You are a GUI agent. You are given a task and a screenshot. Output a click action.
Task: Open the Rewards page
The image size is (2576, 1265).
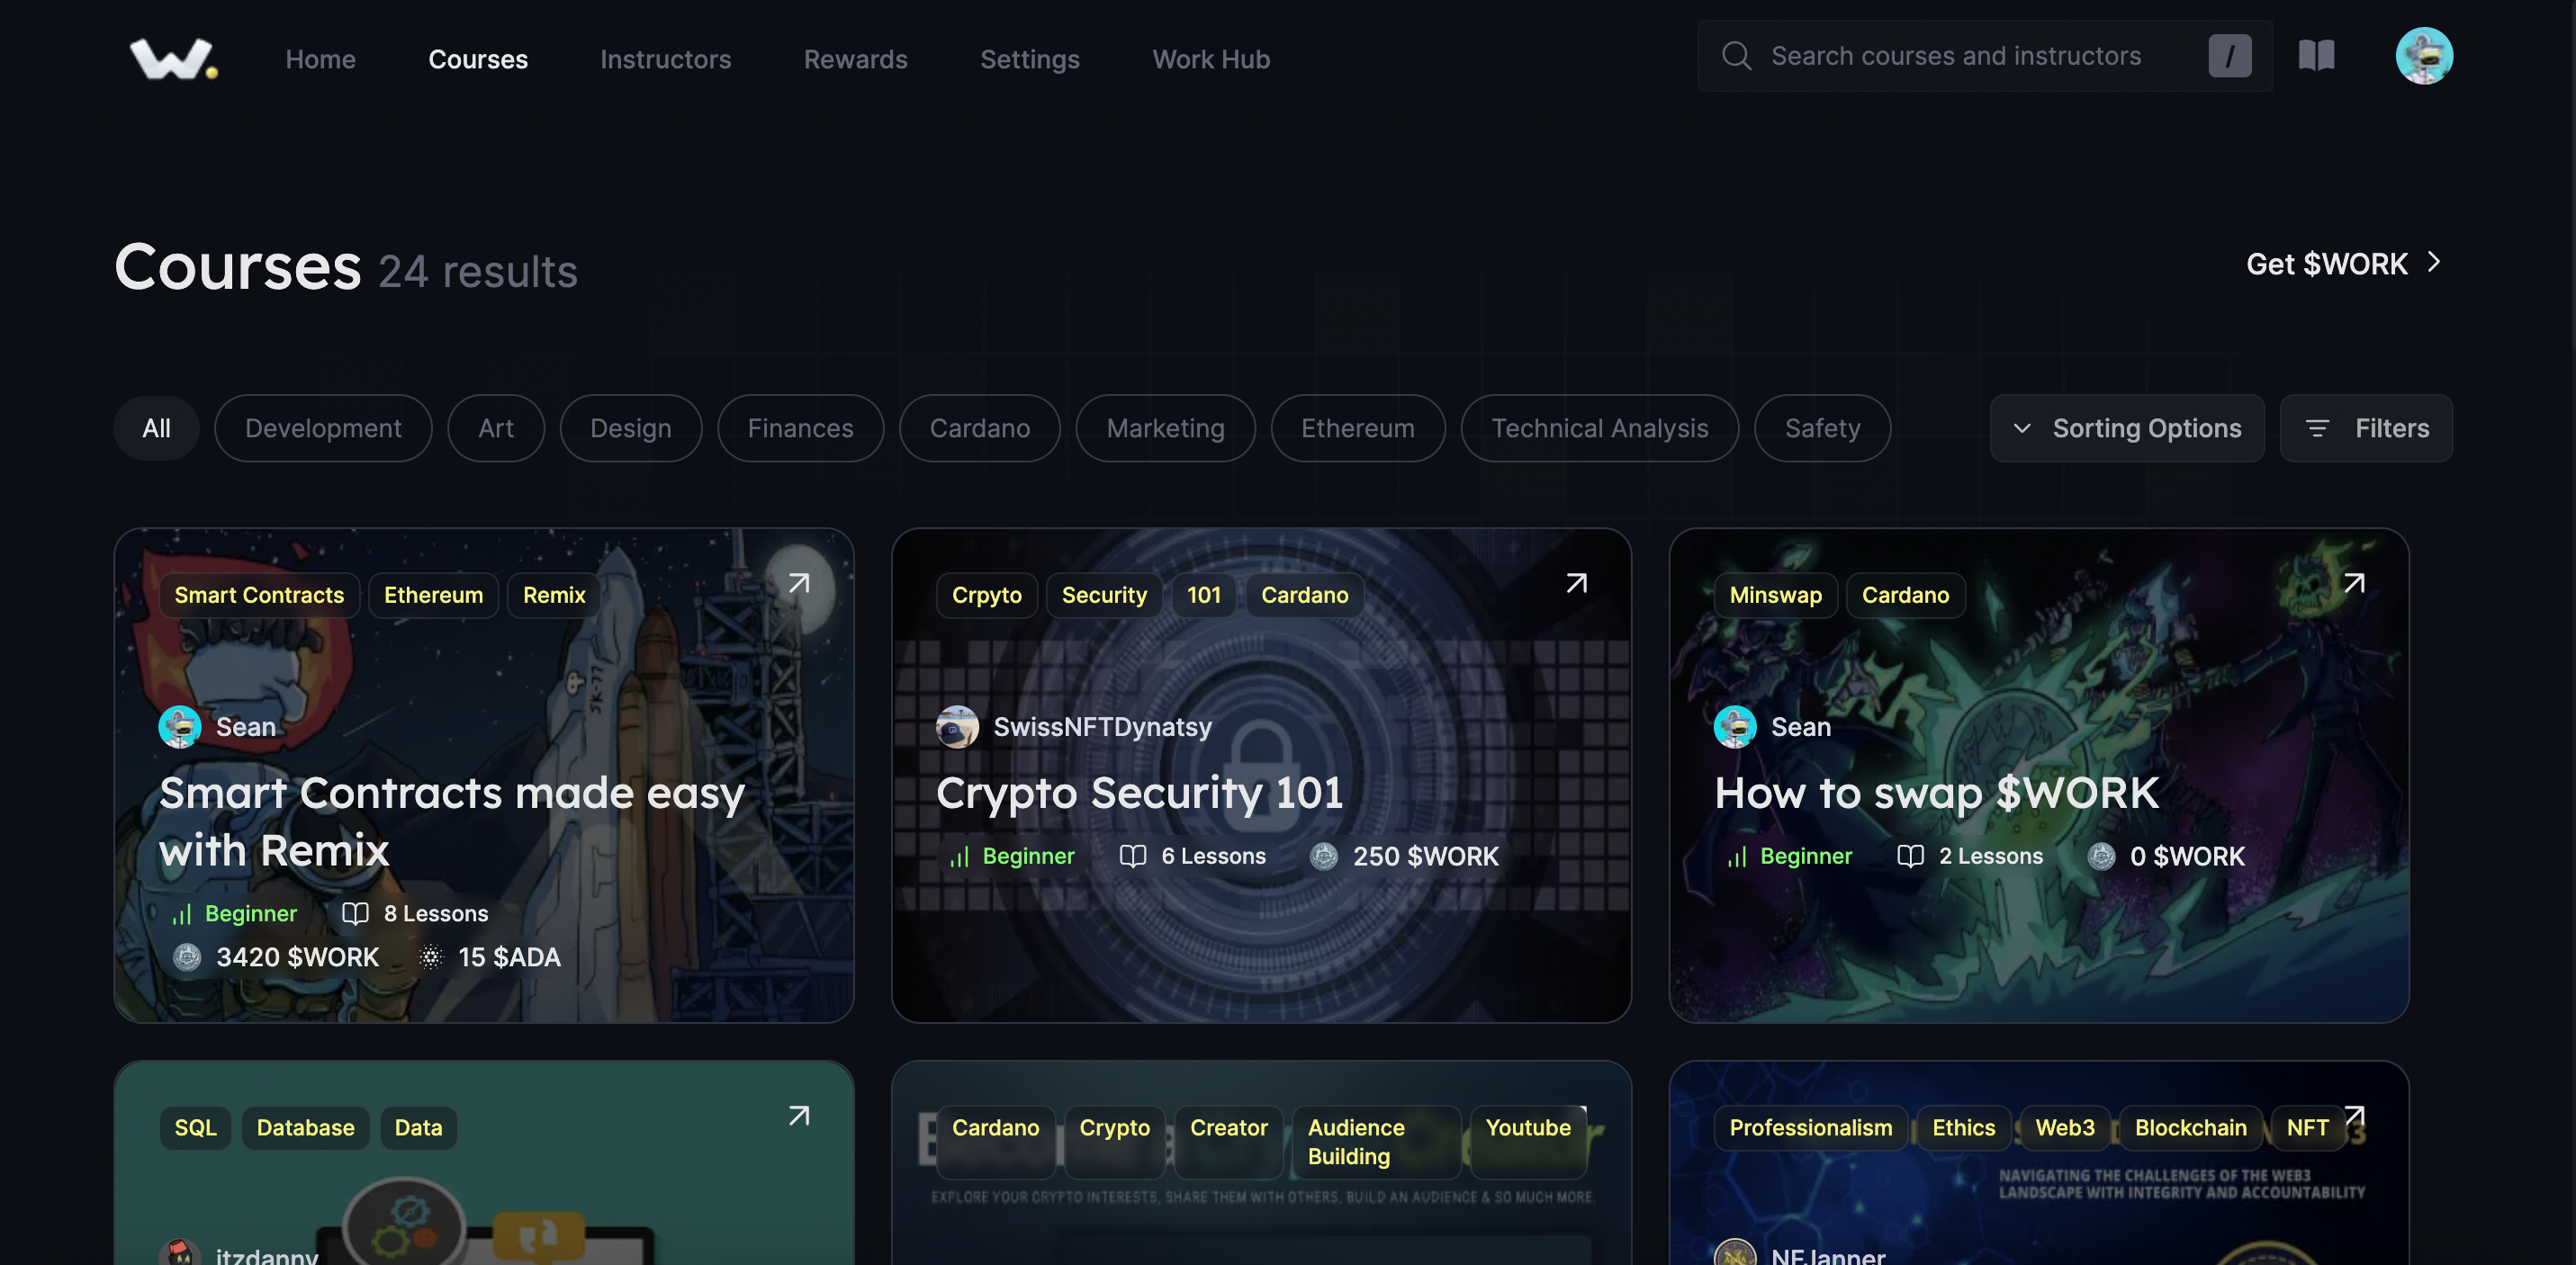pyautogui.click(x=855, y=59)
